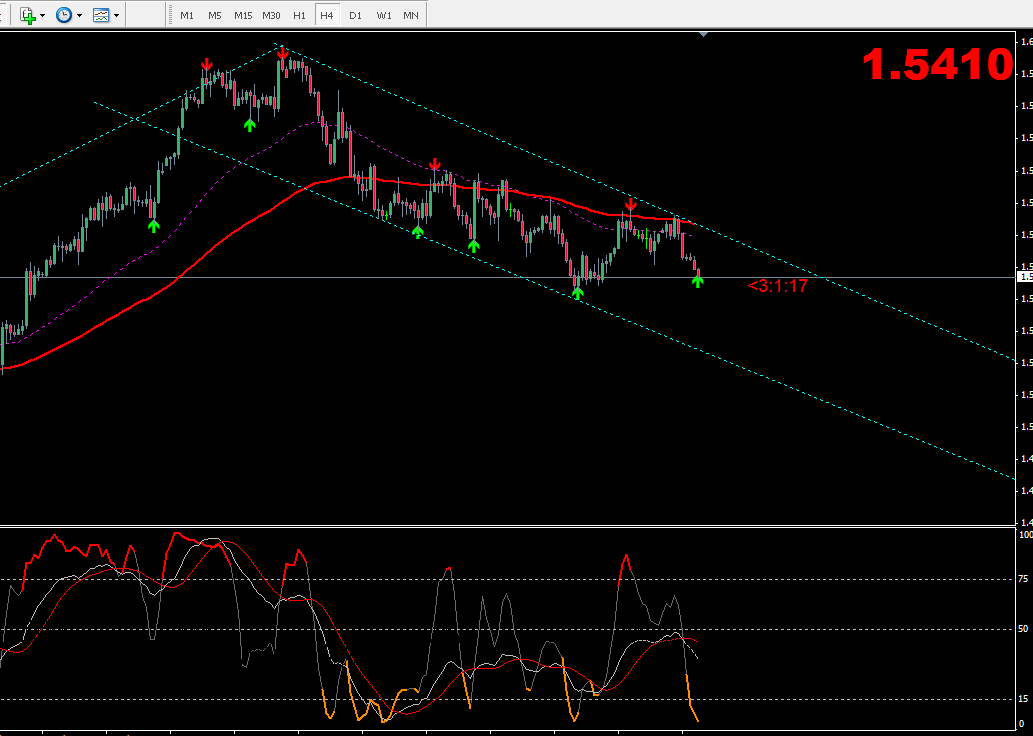Screen dimensions: 1033x736
Task: Switch timeframe to M1
Action: (187, 15)
